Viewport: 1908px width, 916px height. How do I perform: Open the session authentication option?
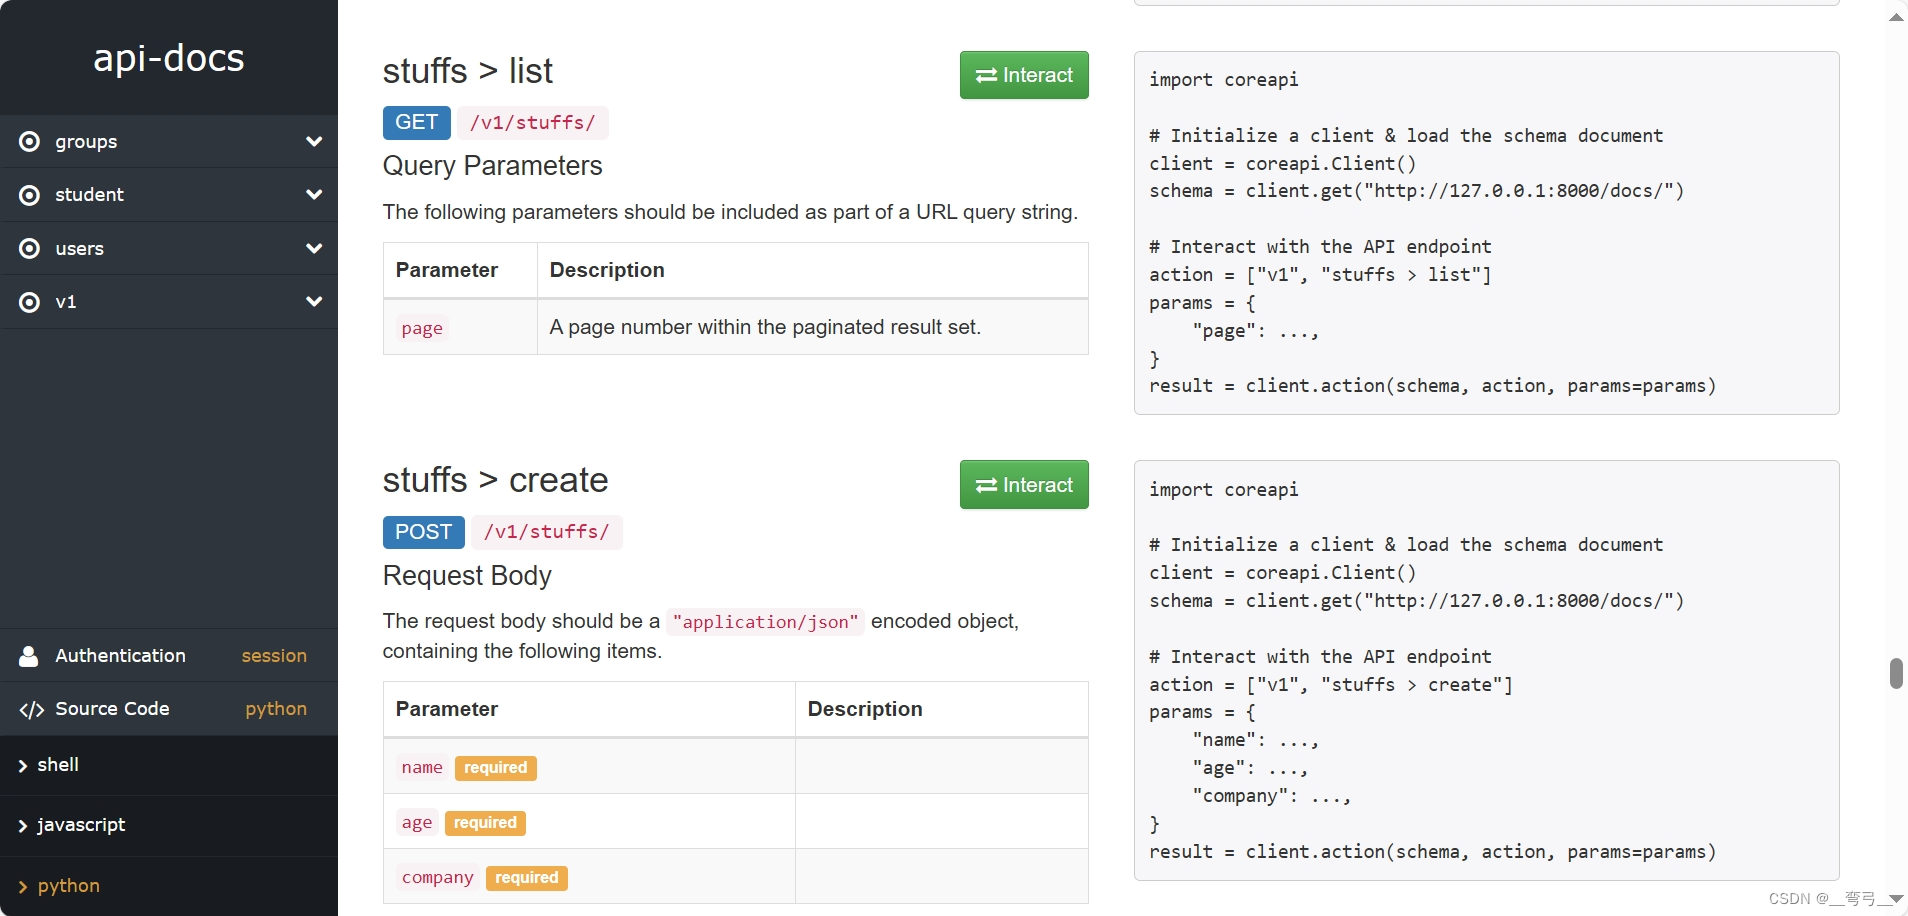coord(274,656)
